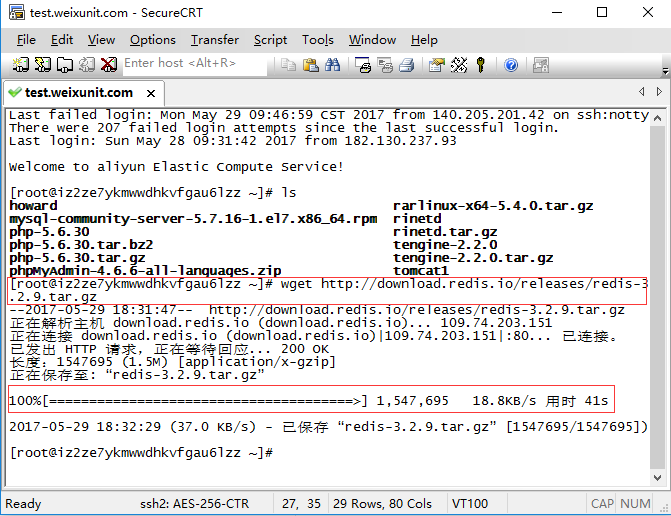Image resolution: width=671 pixels, height=516 pixels.
Task: Click the Copy toolbar icon
Action: click(x=288, y=65)
